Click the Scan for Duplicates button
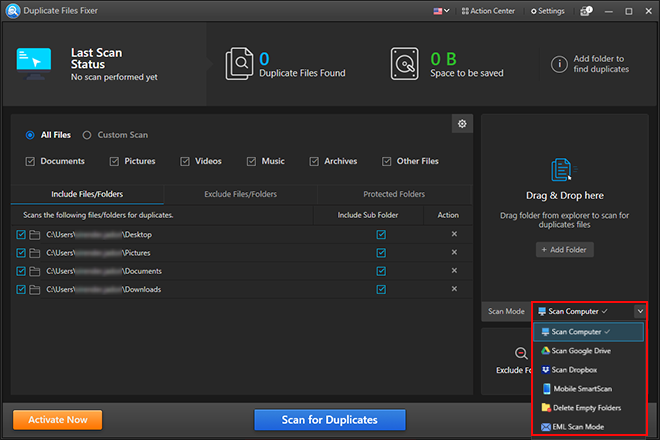This screenshot has width=660, height=440. [329, 420]
